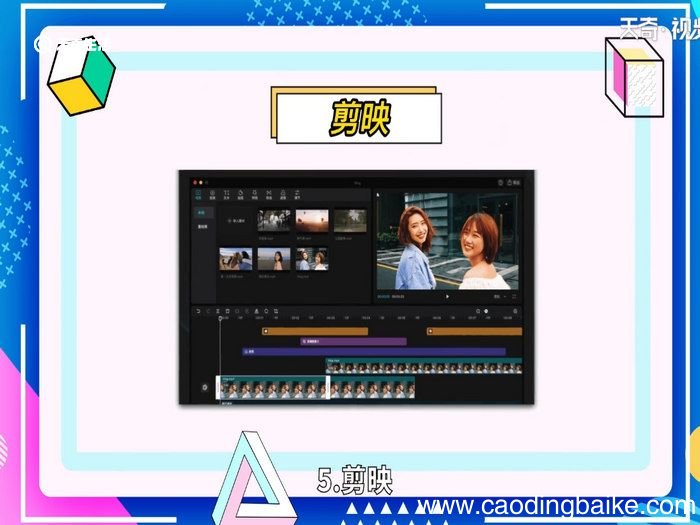Viewport: 700px width, 525px height.
Task: Open the Effects (特效) tab
Action: (x=255, y=194)
